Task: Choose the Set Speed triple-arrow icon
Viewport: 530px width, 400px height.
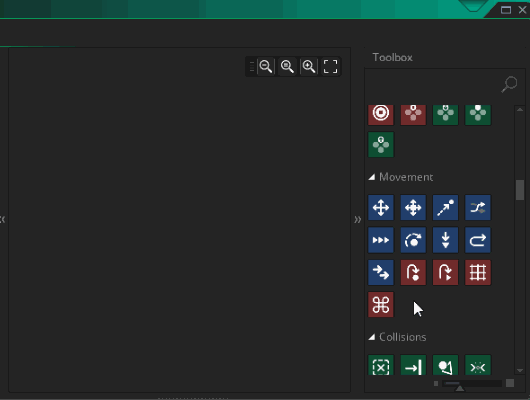Action: pos(381,240)
